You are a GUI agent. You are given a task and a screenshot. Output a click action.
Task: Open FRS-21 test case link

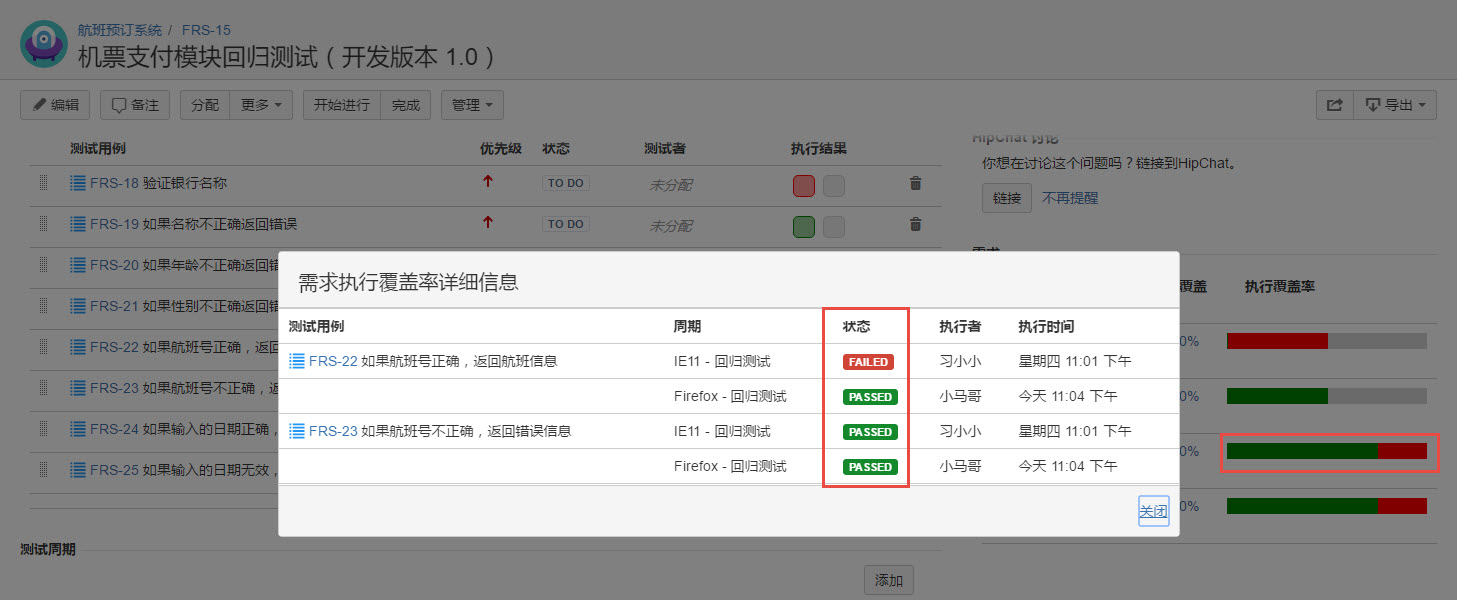tap(114, 306)
